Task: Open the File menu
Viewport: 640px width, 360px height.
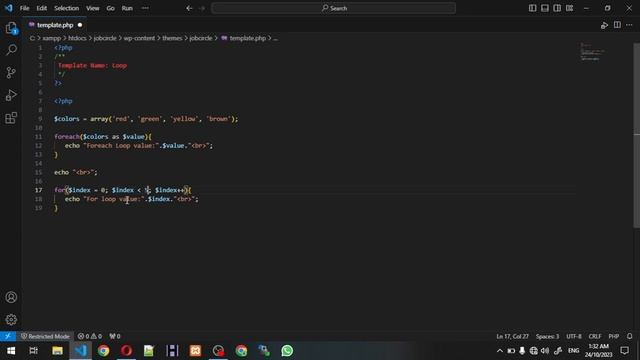Action: pyautogui.click(x=24, y=8)
